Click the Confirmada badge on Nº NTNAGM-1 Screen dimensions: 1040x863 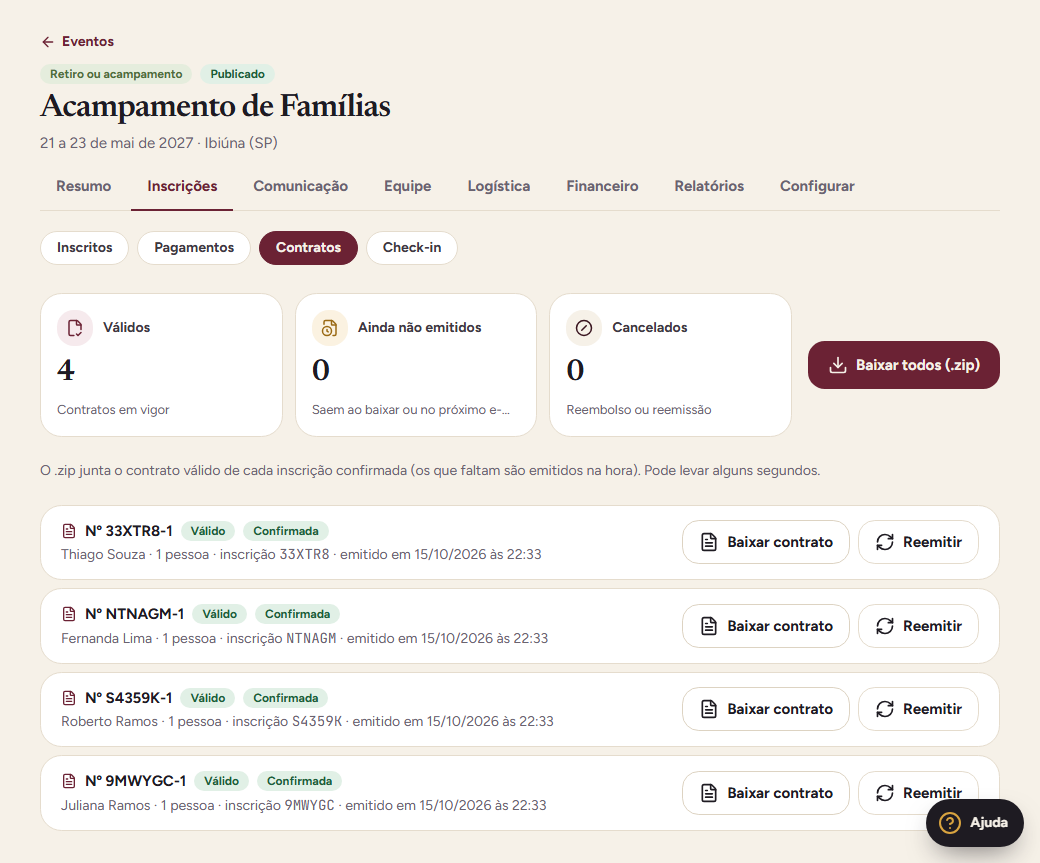click(297, 614)
